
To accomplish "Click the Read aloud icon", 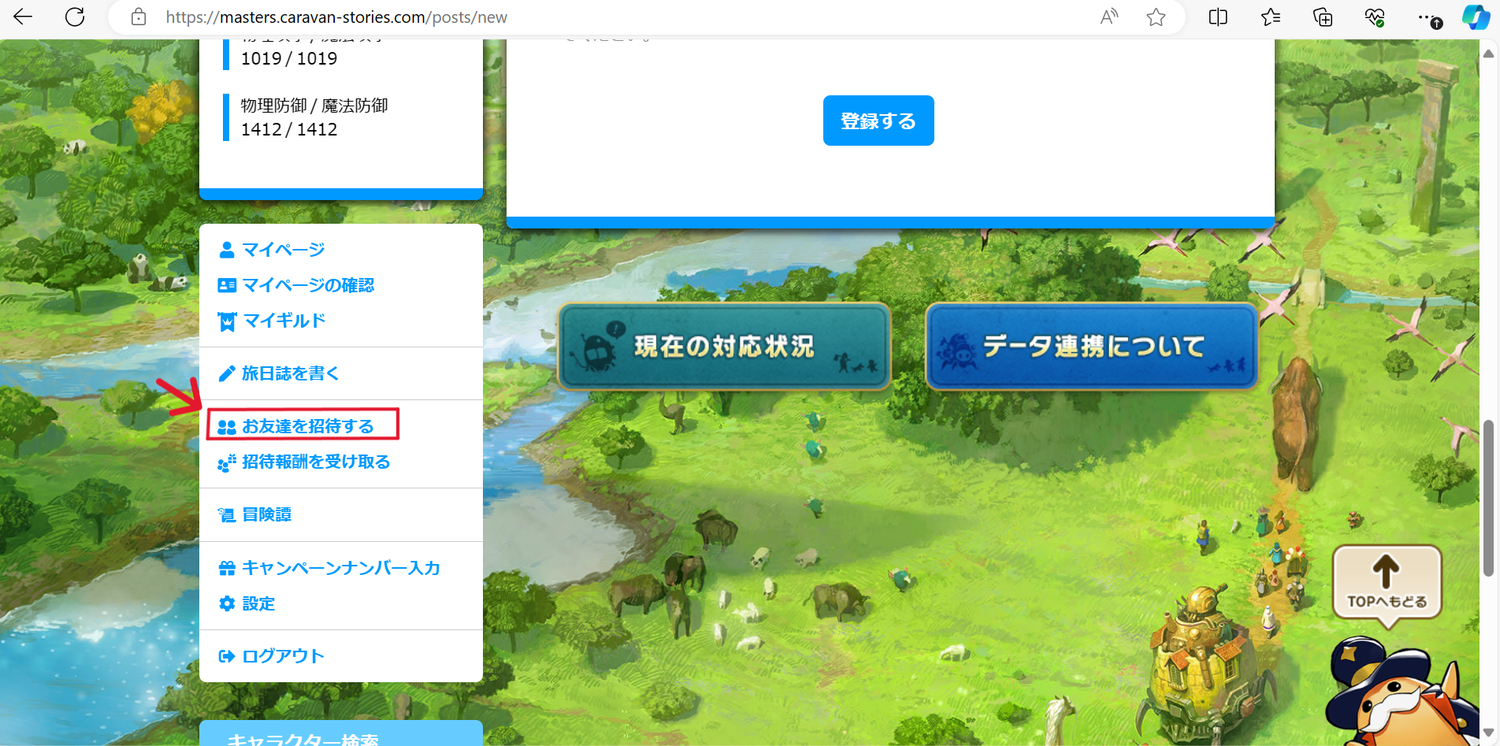I will [x=1109, y=17].
